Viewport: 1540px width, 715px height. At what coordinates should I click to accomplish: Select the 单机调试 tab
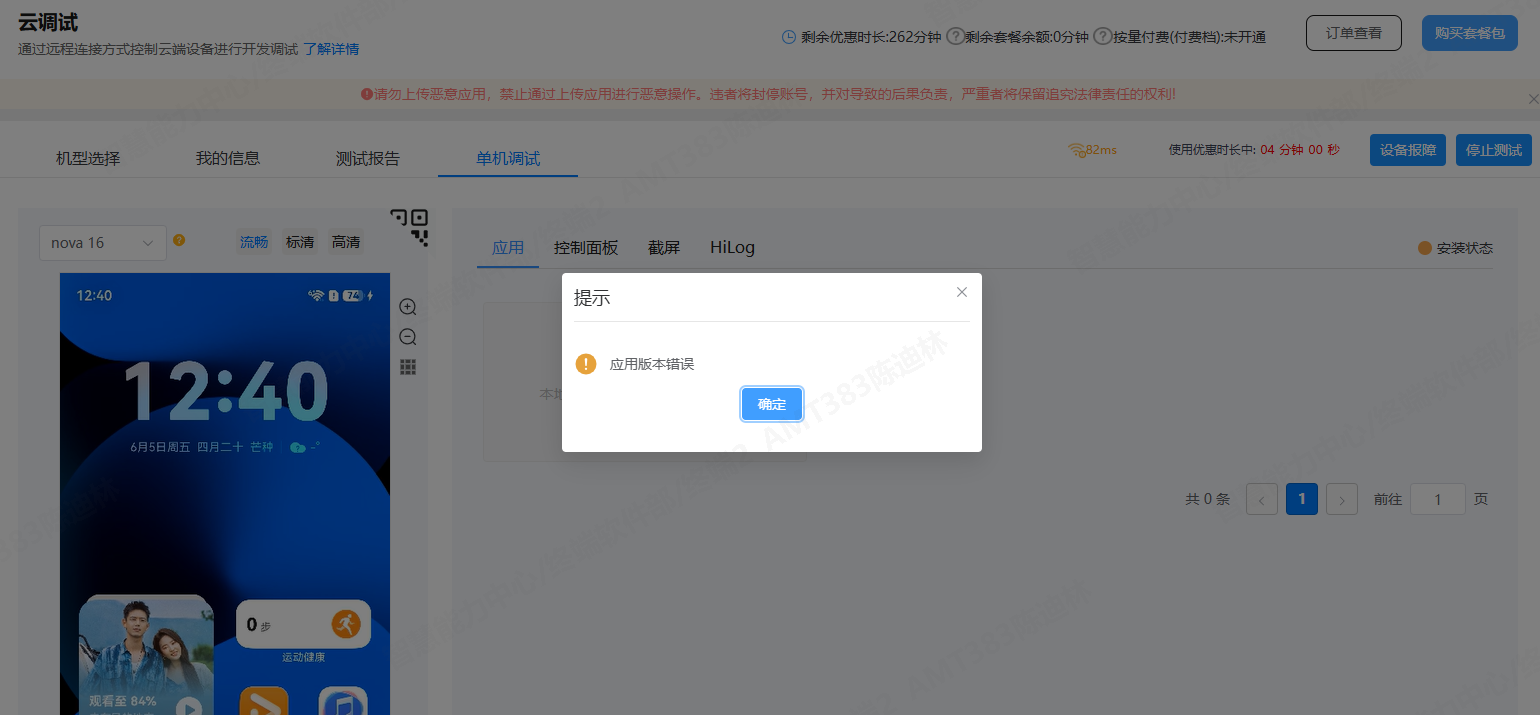(508, 158)
